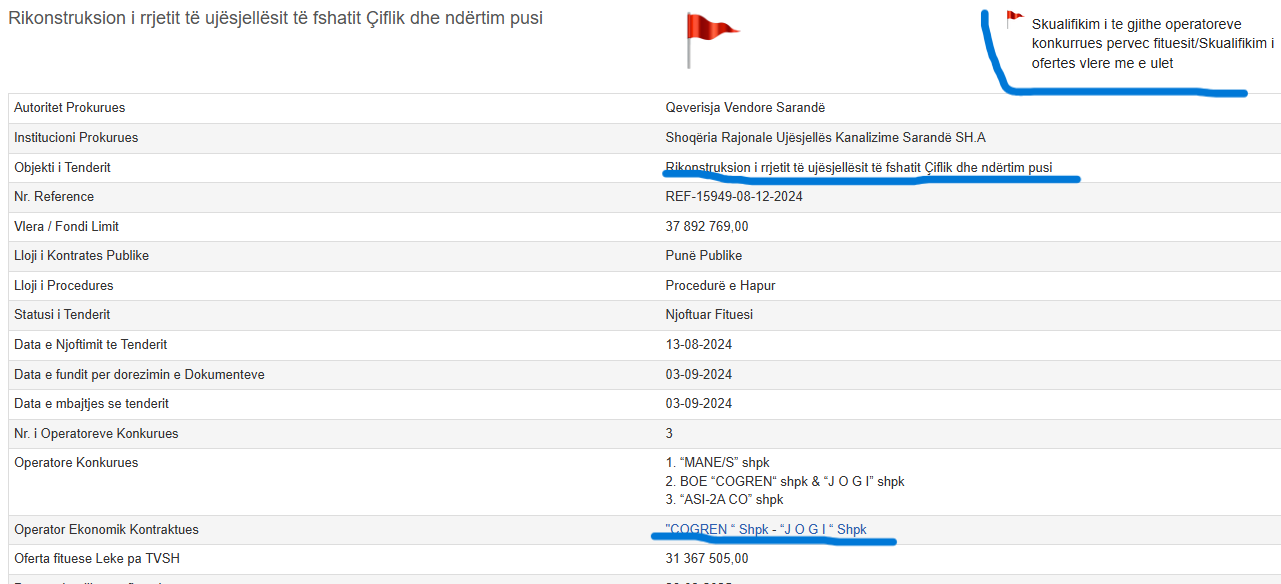Select the Punë Publike contract type
The image size is (1281, 584).
click(x=704, y=256)
